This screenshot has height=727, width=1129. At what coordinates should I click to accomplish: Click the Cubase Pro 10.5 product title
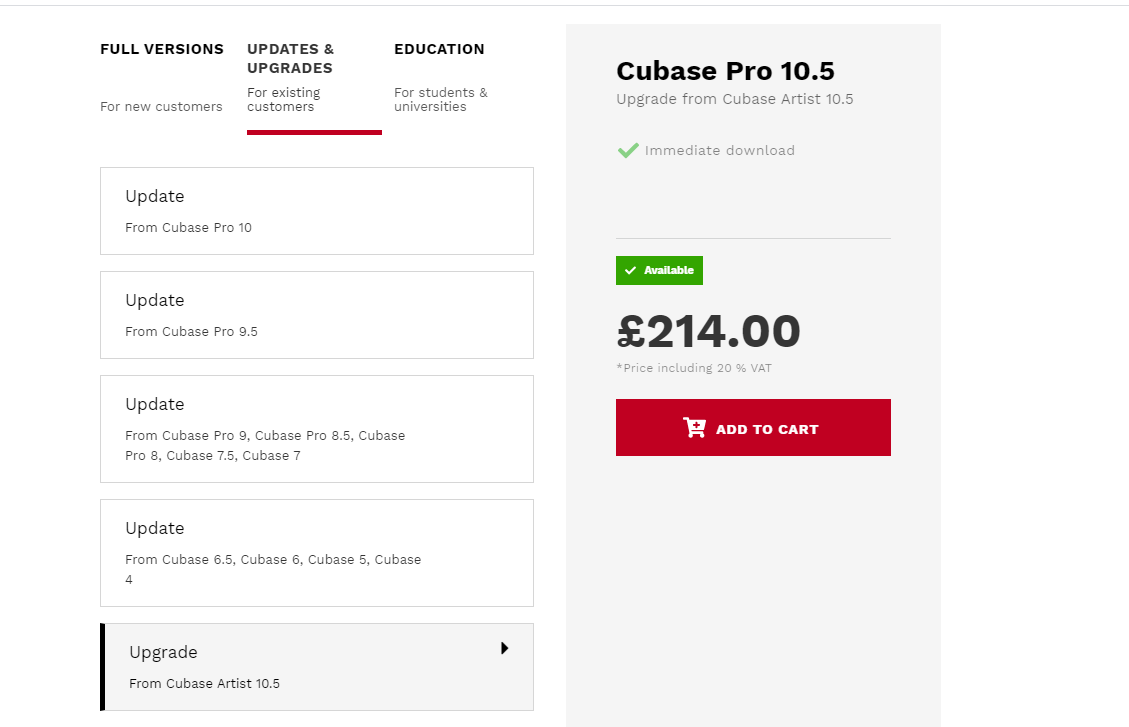coord(725,71)
